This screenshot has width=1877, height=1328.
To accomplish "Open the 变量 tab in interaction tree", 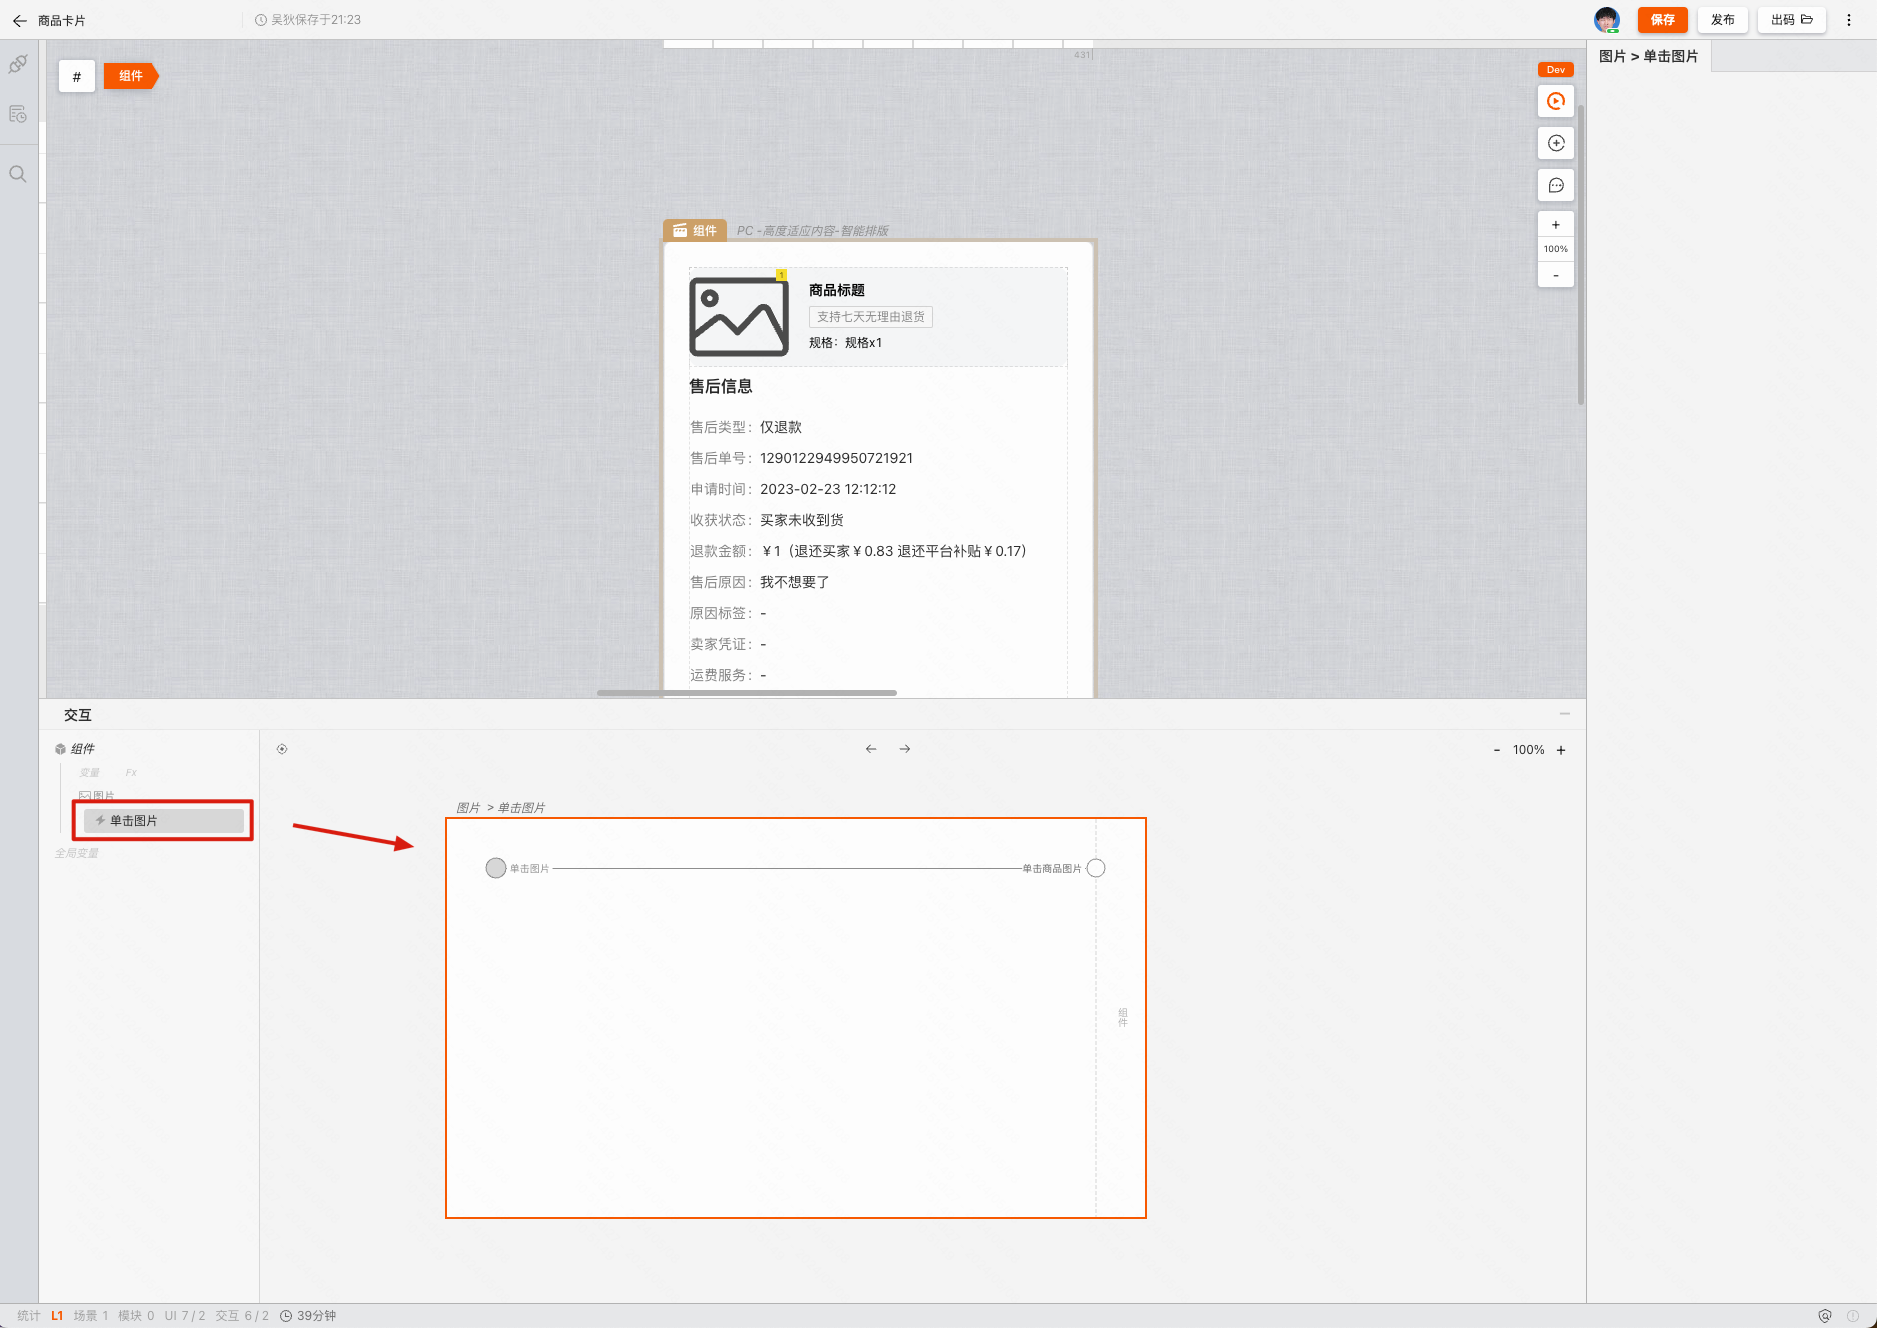I will tap(90, 773).
